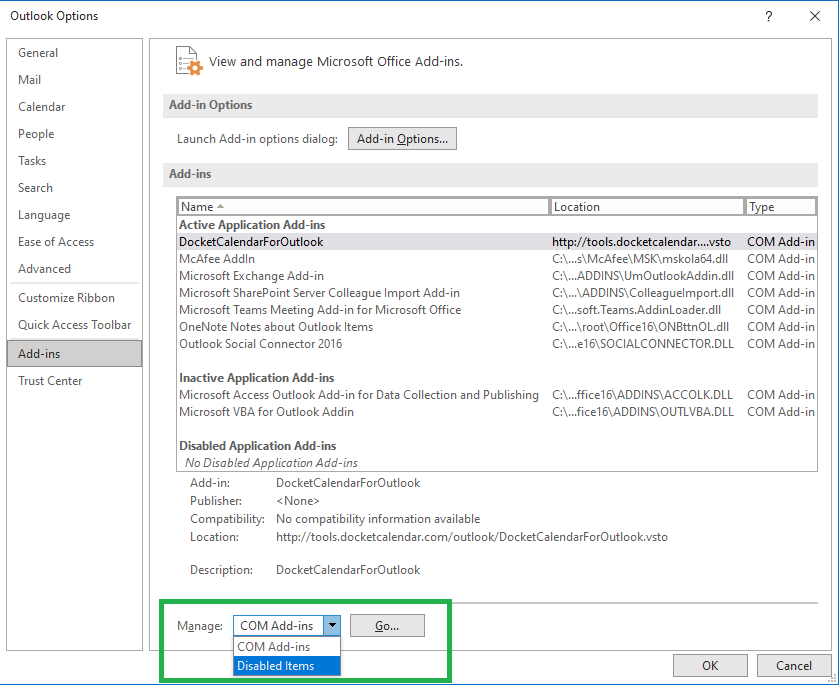Click the docketcalendar .vsto location details text
Viewport: 839px width, 685px height.
tap(471, 537)
